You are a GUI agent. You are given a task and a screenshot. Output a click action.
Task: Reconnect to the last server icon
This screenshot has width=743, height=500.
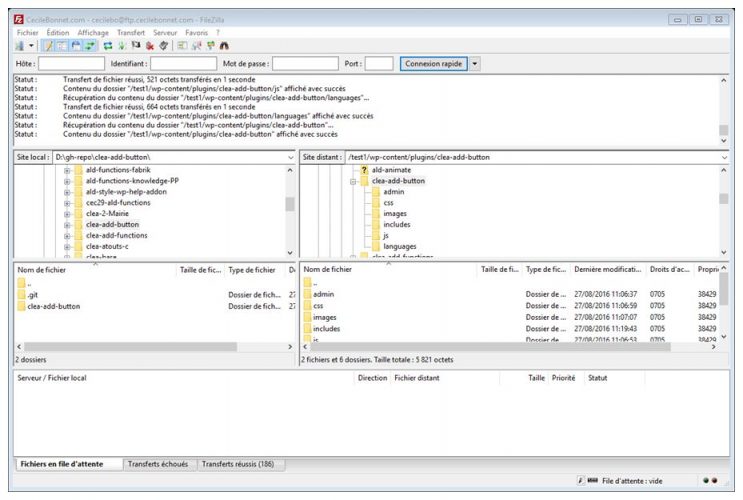(x=163, y=45)
